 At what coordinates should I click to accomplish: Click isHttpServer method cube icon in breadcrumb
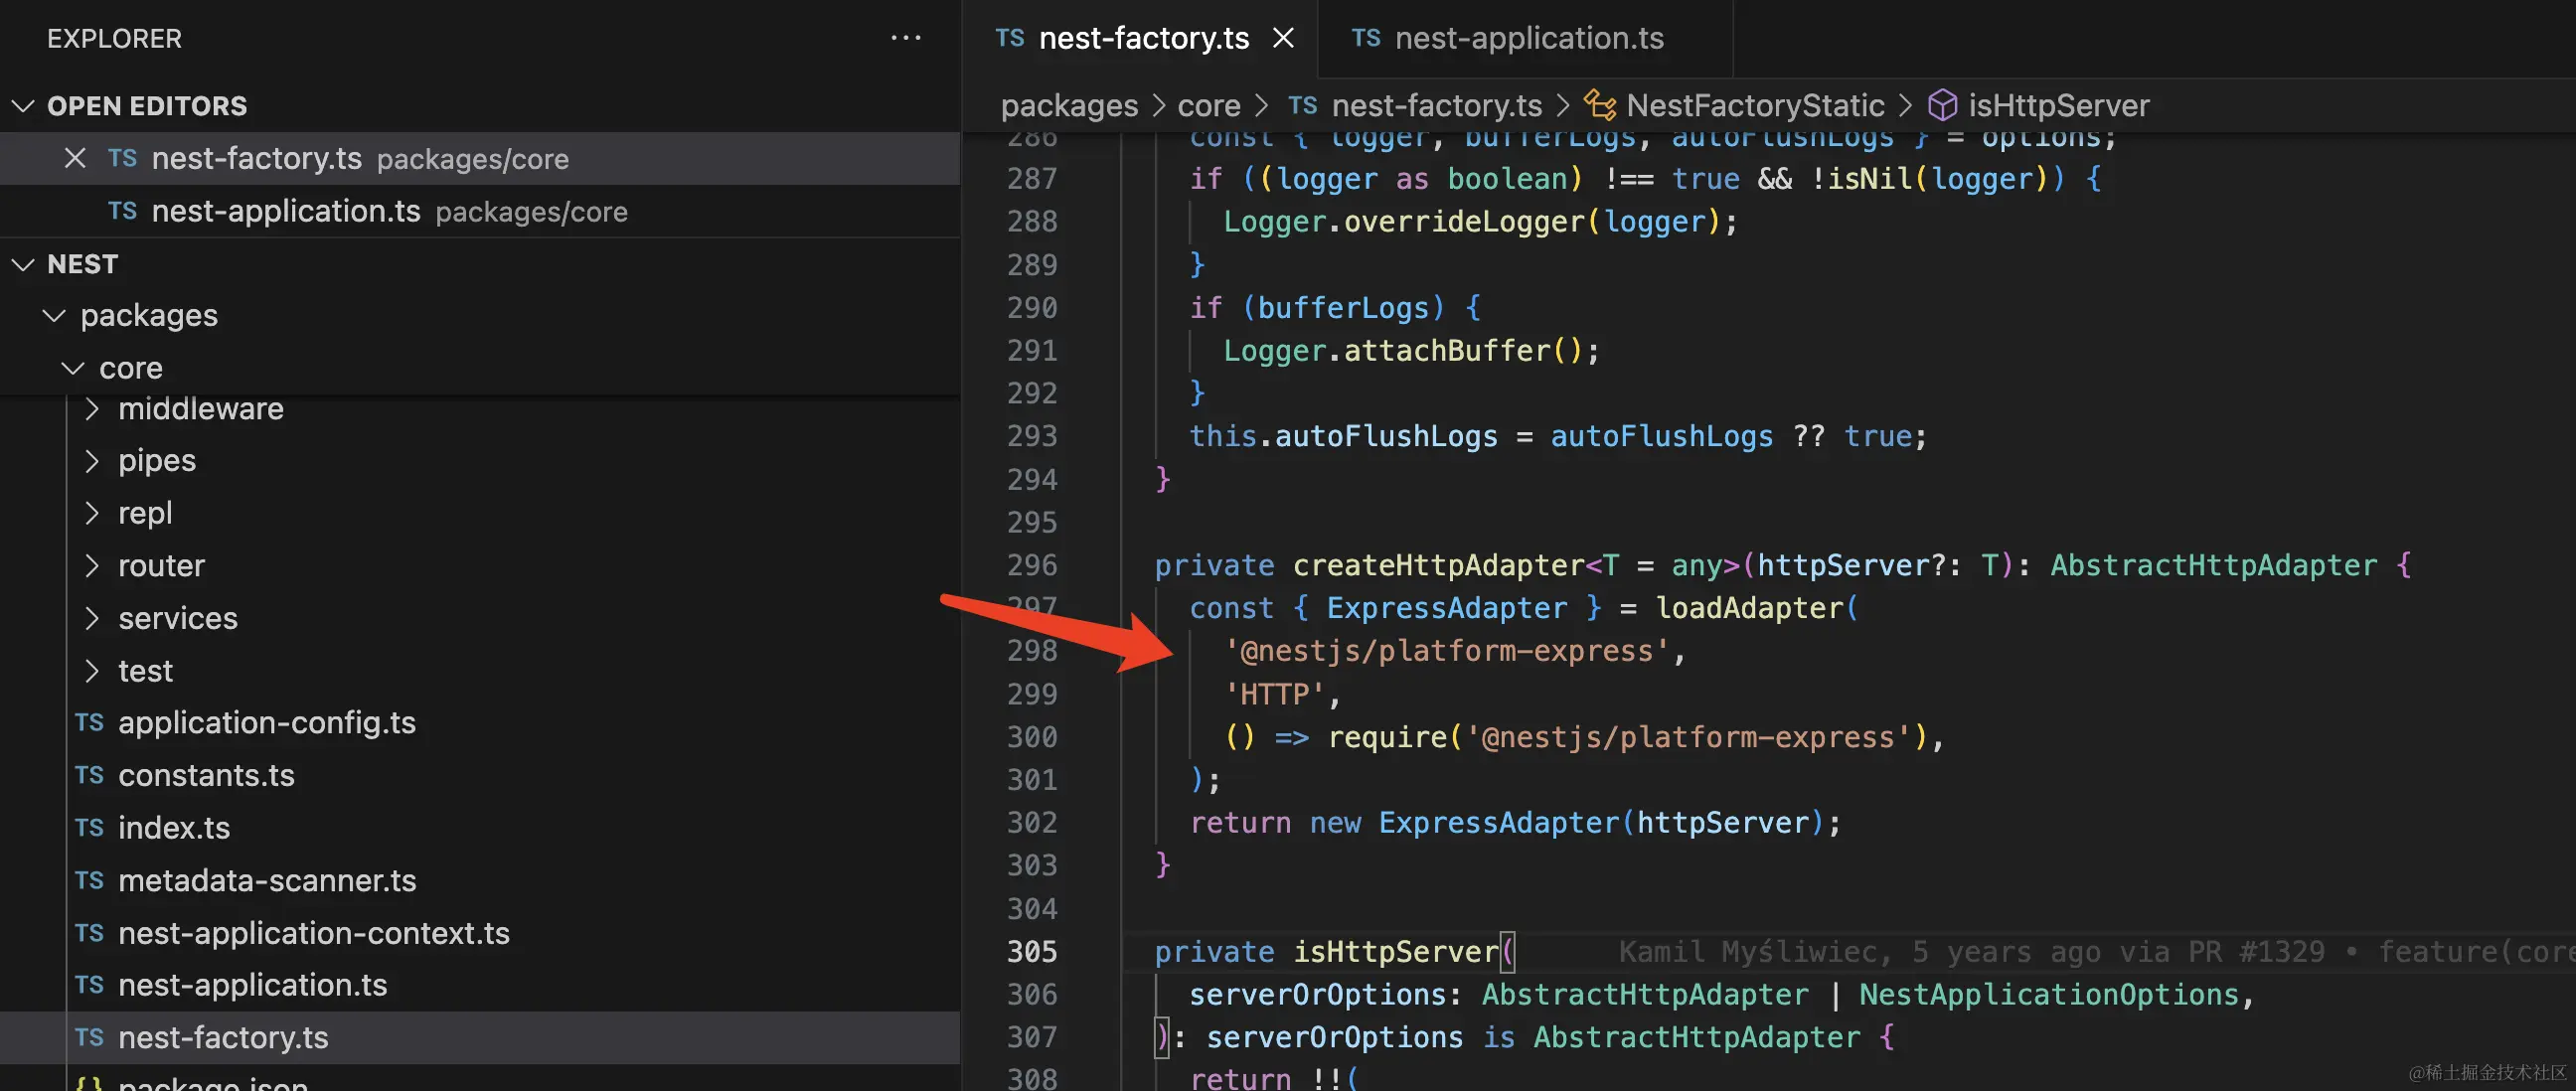point(1942,105)
